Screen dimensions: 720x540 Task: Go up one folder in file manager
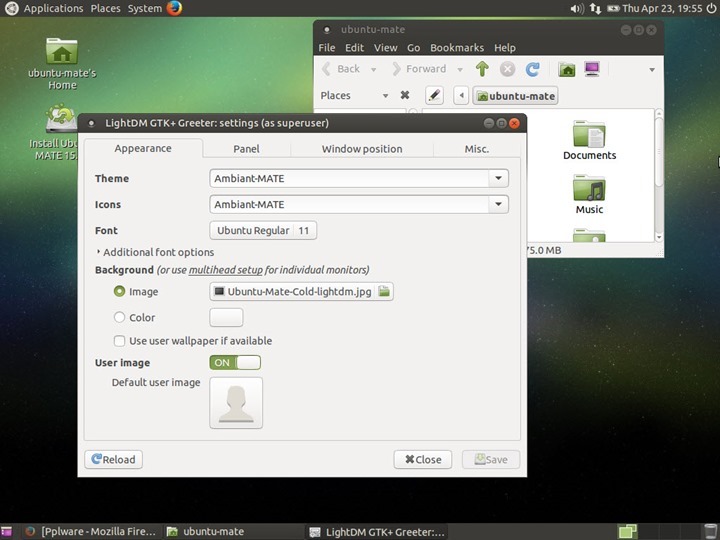[x=482, y=69]
